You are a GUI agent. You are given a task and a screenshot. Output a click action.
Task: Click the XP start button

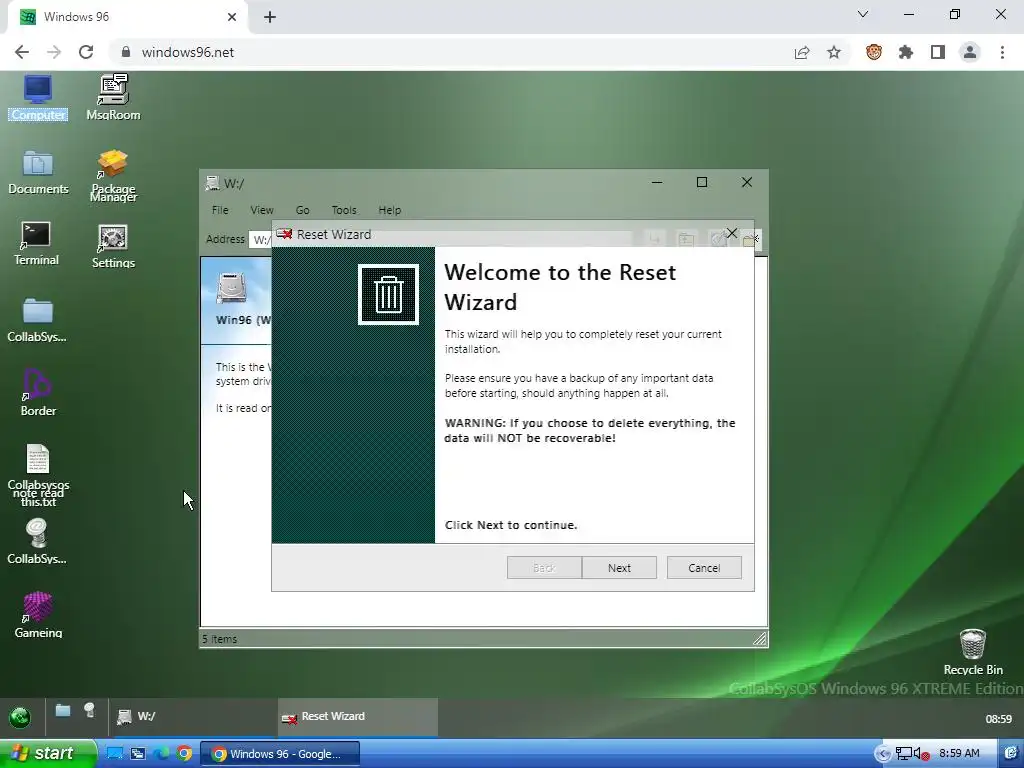pyautogui.click(x=47, y=754)
